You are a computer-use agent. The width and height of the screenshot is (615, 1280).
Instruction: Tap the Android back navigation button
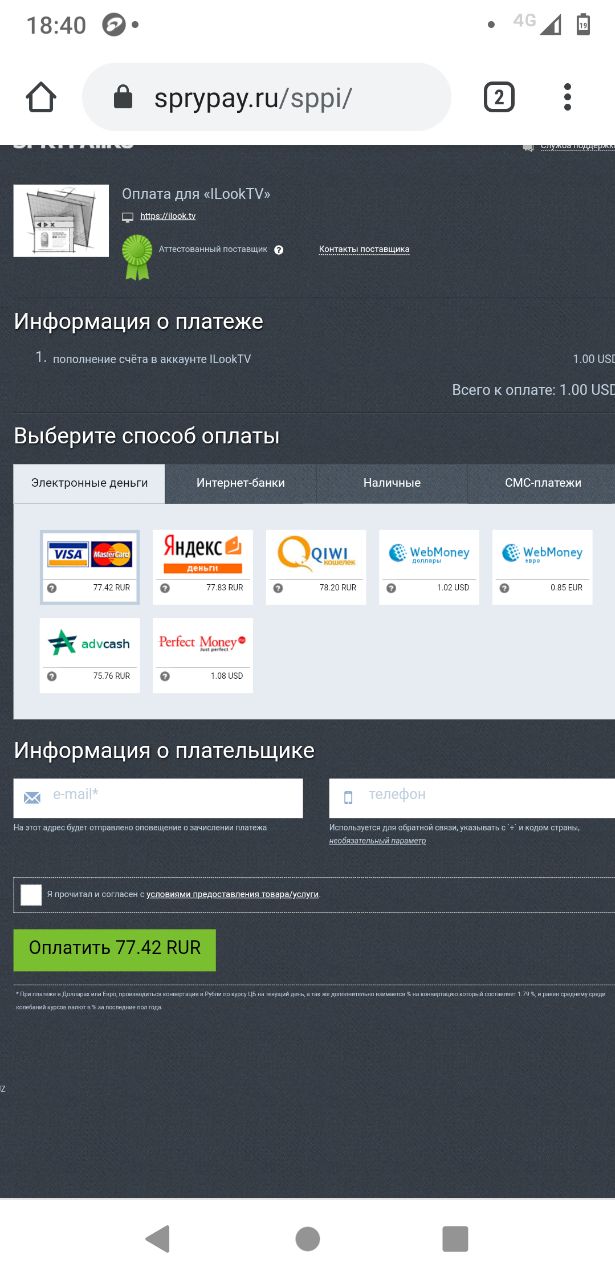[157, 1239]
